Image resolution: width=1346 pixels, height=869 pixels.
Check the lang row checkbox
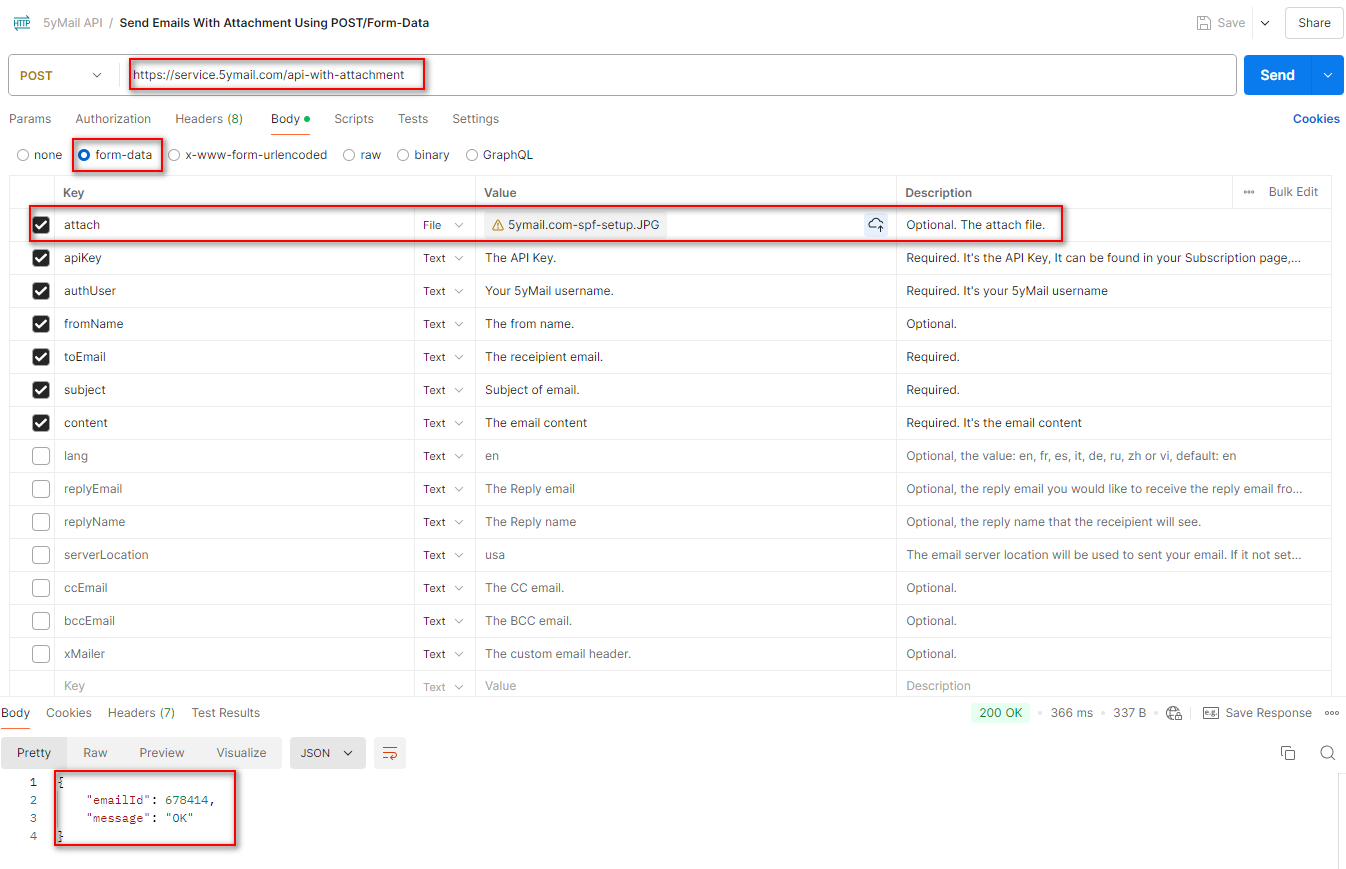tap(41, 456)
